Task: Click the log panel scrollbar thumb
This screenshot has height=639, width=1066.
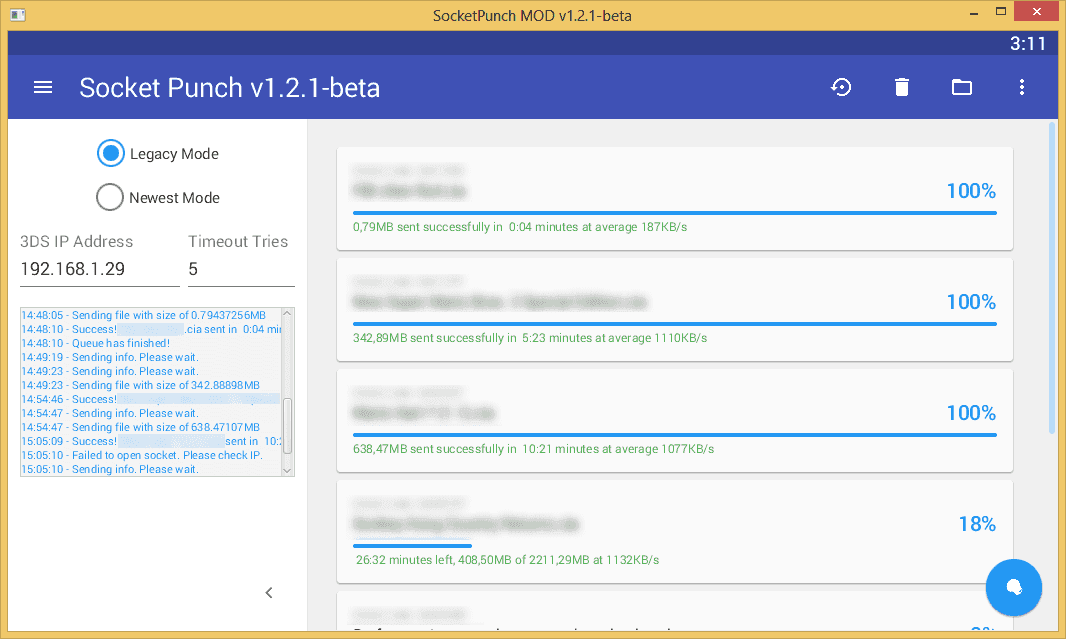Action: (287, 426)
